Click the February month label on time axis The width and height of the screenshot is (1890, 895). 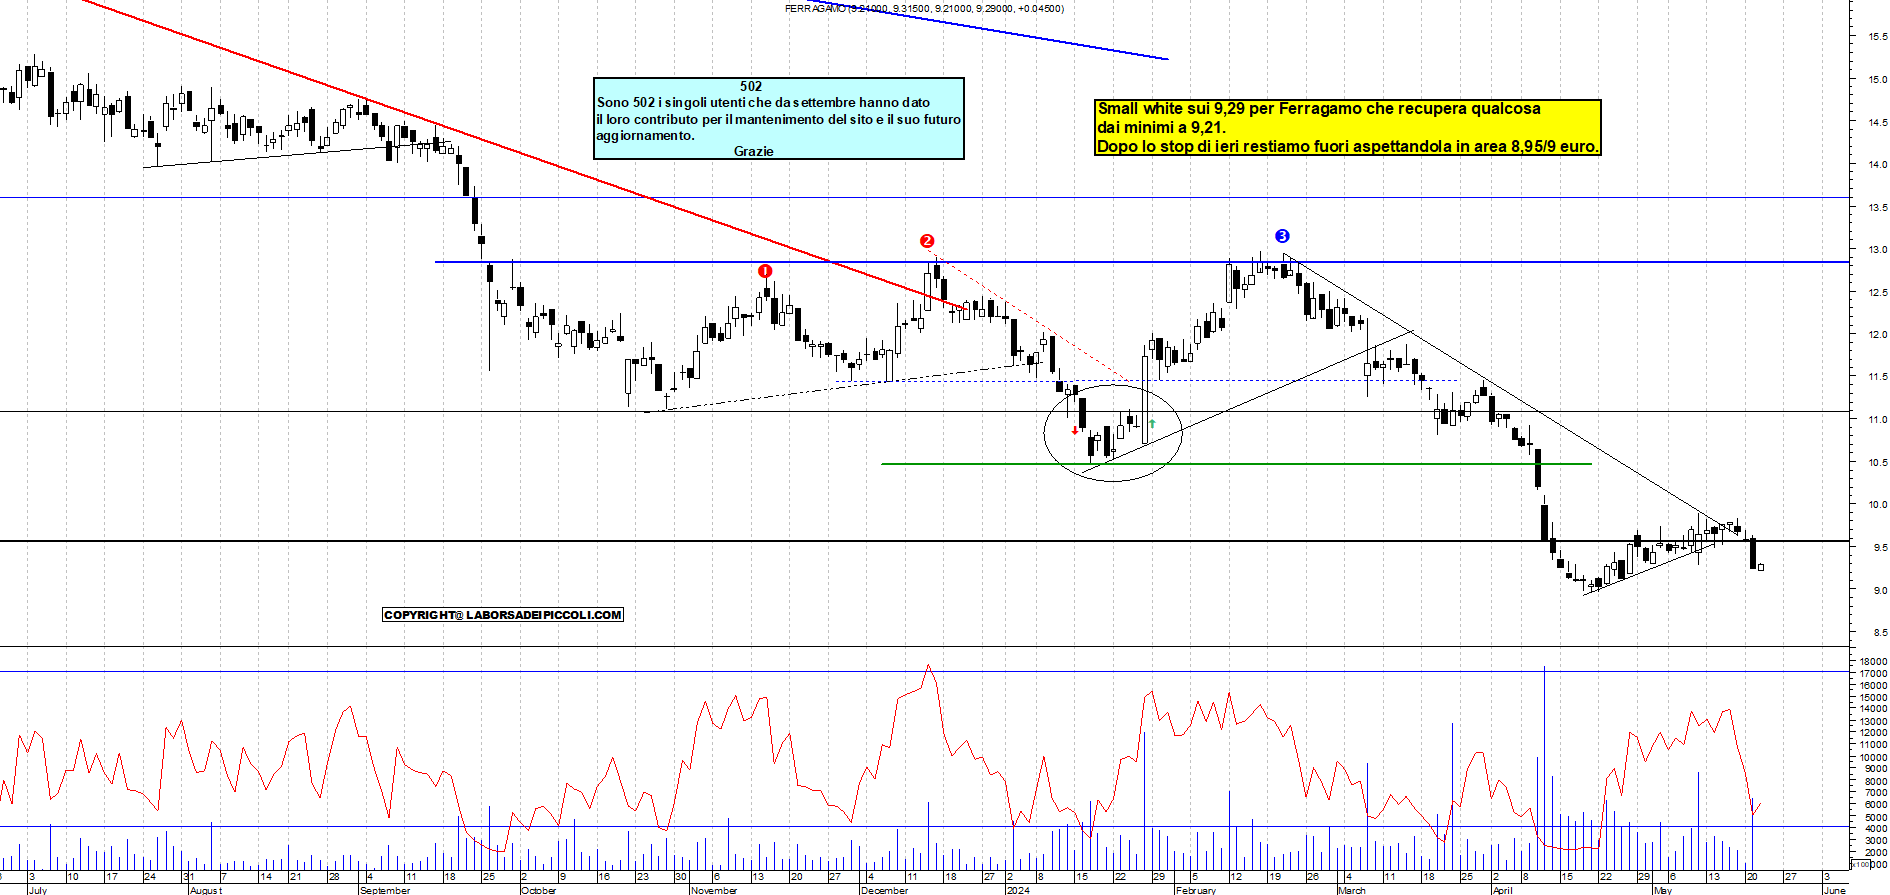click(1196, 890)
